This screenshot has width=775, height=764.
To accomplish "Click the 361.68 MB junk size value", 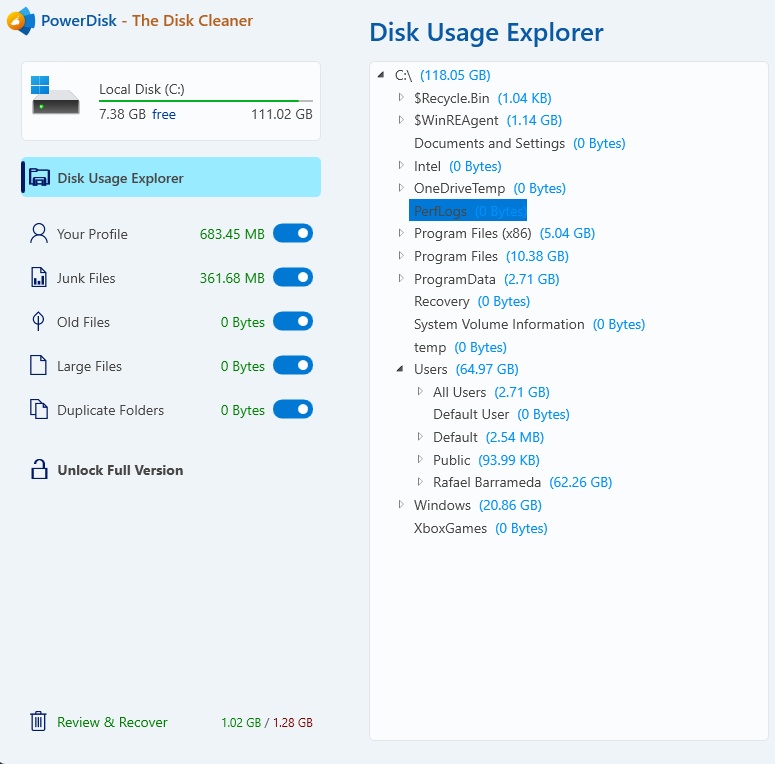I will point(232,278).
